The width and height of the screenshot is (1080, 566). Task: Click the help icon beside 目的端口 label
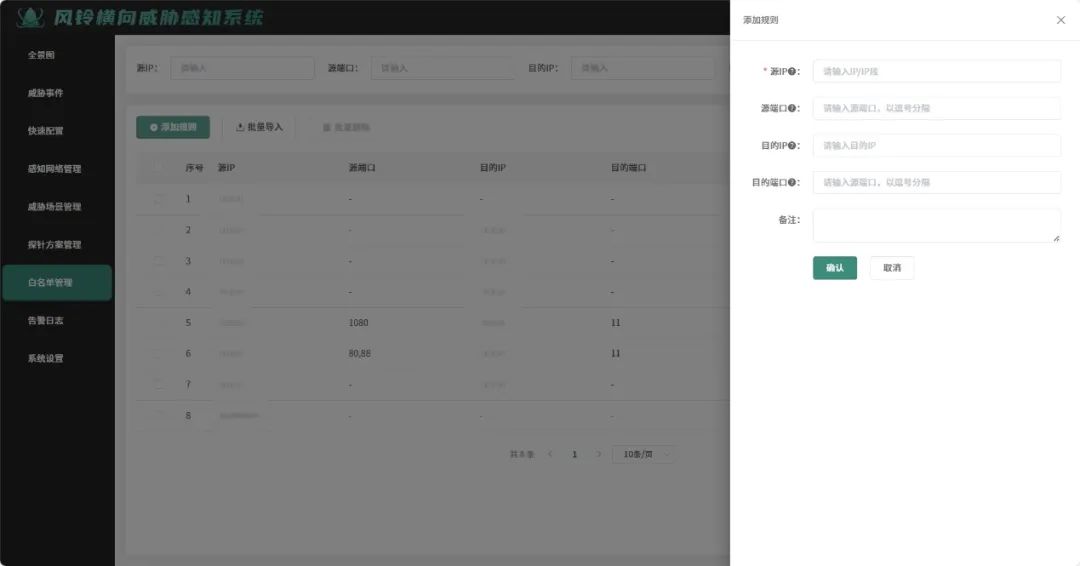click(791, 183)
